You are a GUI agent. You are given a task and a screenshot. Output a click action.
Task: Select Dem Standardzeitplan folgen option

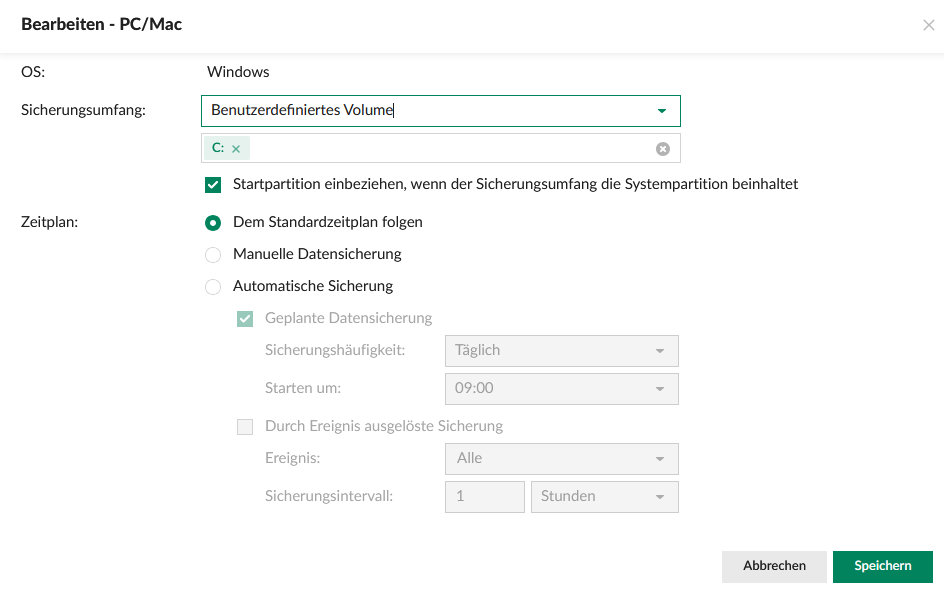coord(213,223)
